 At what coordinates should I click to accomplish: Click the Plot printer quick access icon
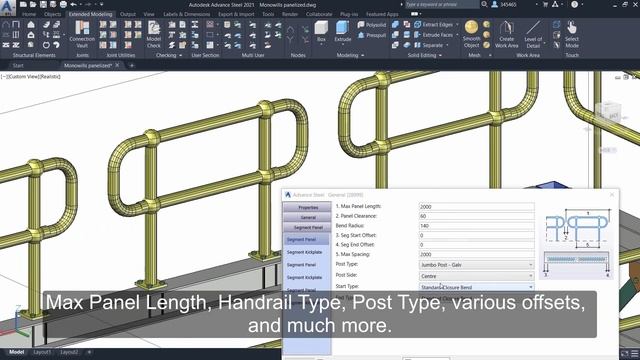click(x=63, y=5)
